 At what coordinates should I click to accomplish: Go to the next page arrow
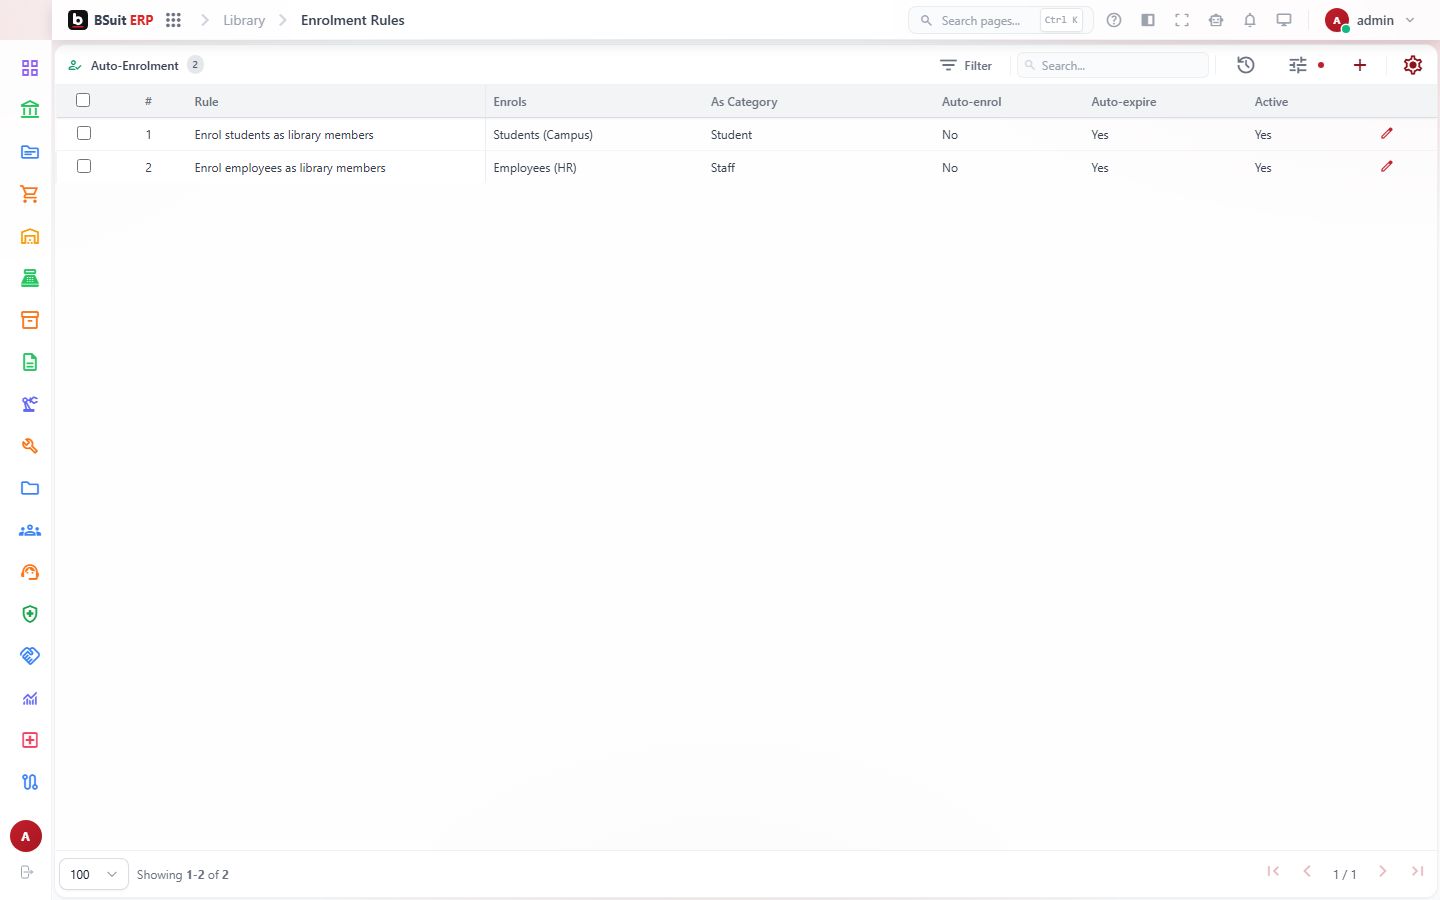(x=1383, y=872)
